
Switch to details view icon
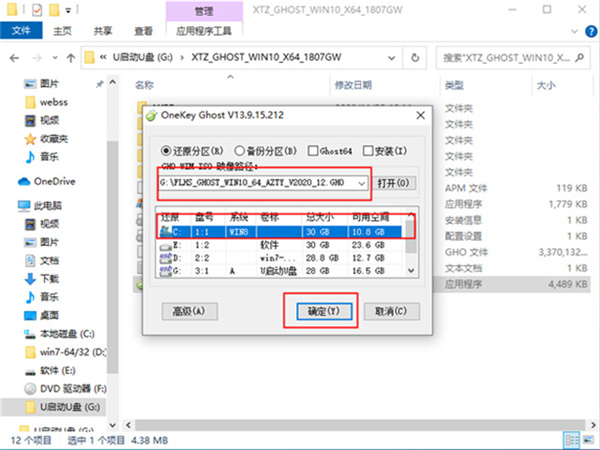coord(572,440)
